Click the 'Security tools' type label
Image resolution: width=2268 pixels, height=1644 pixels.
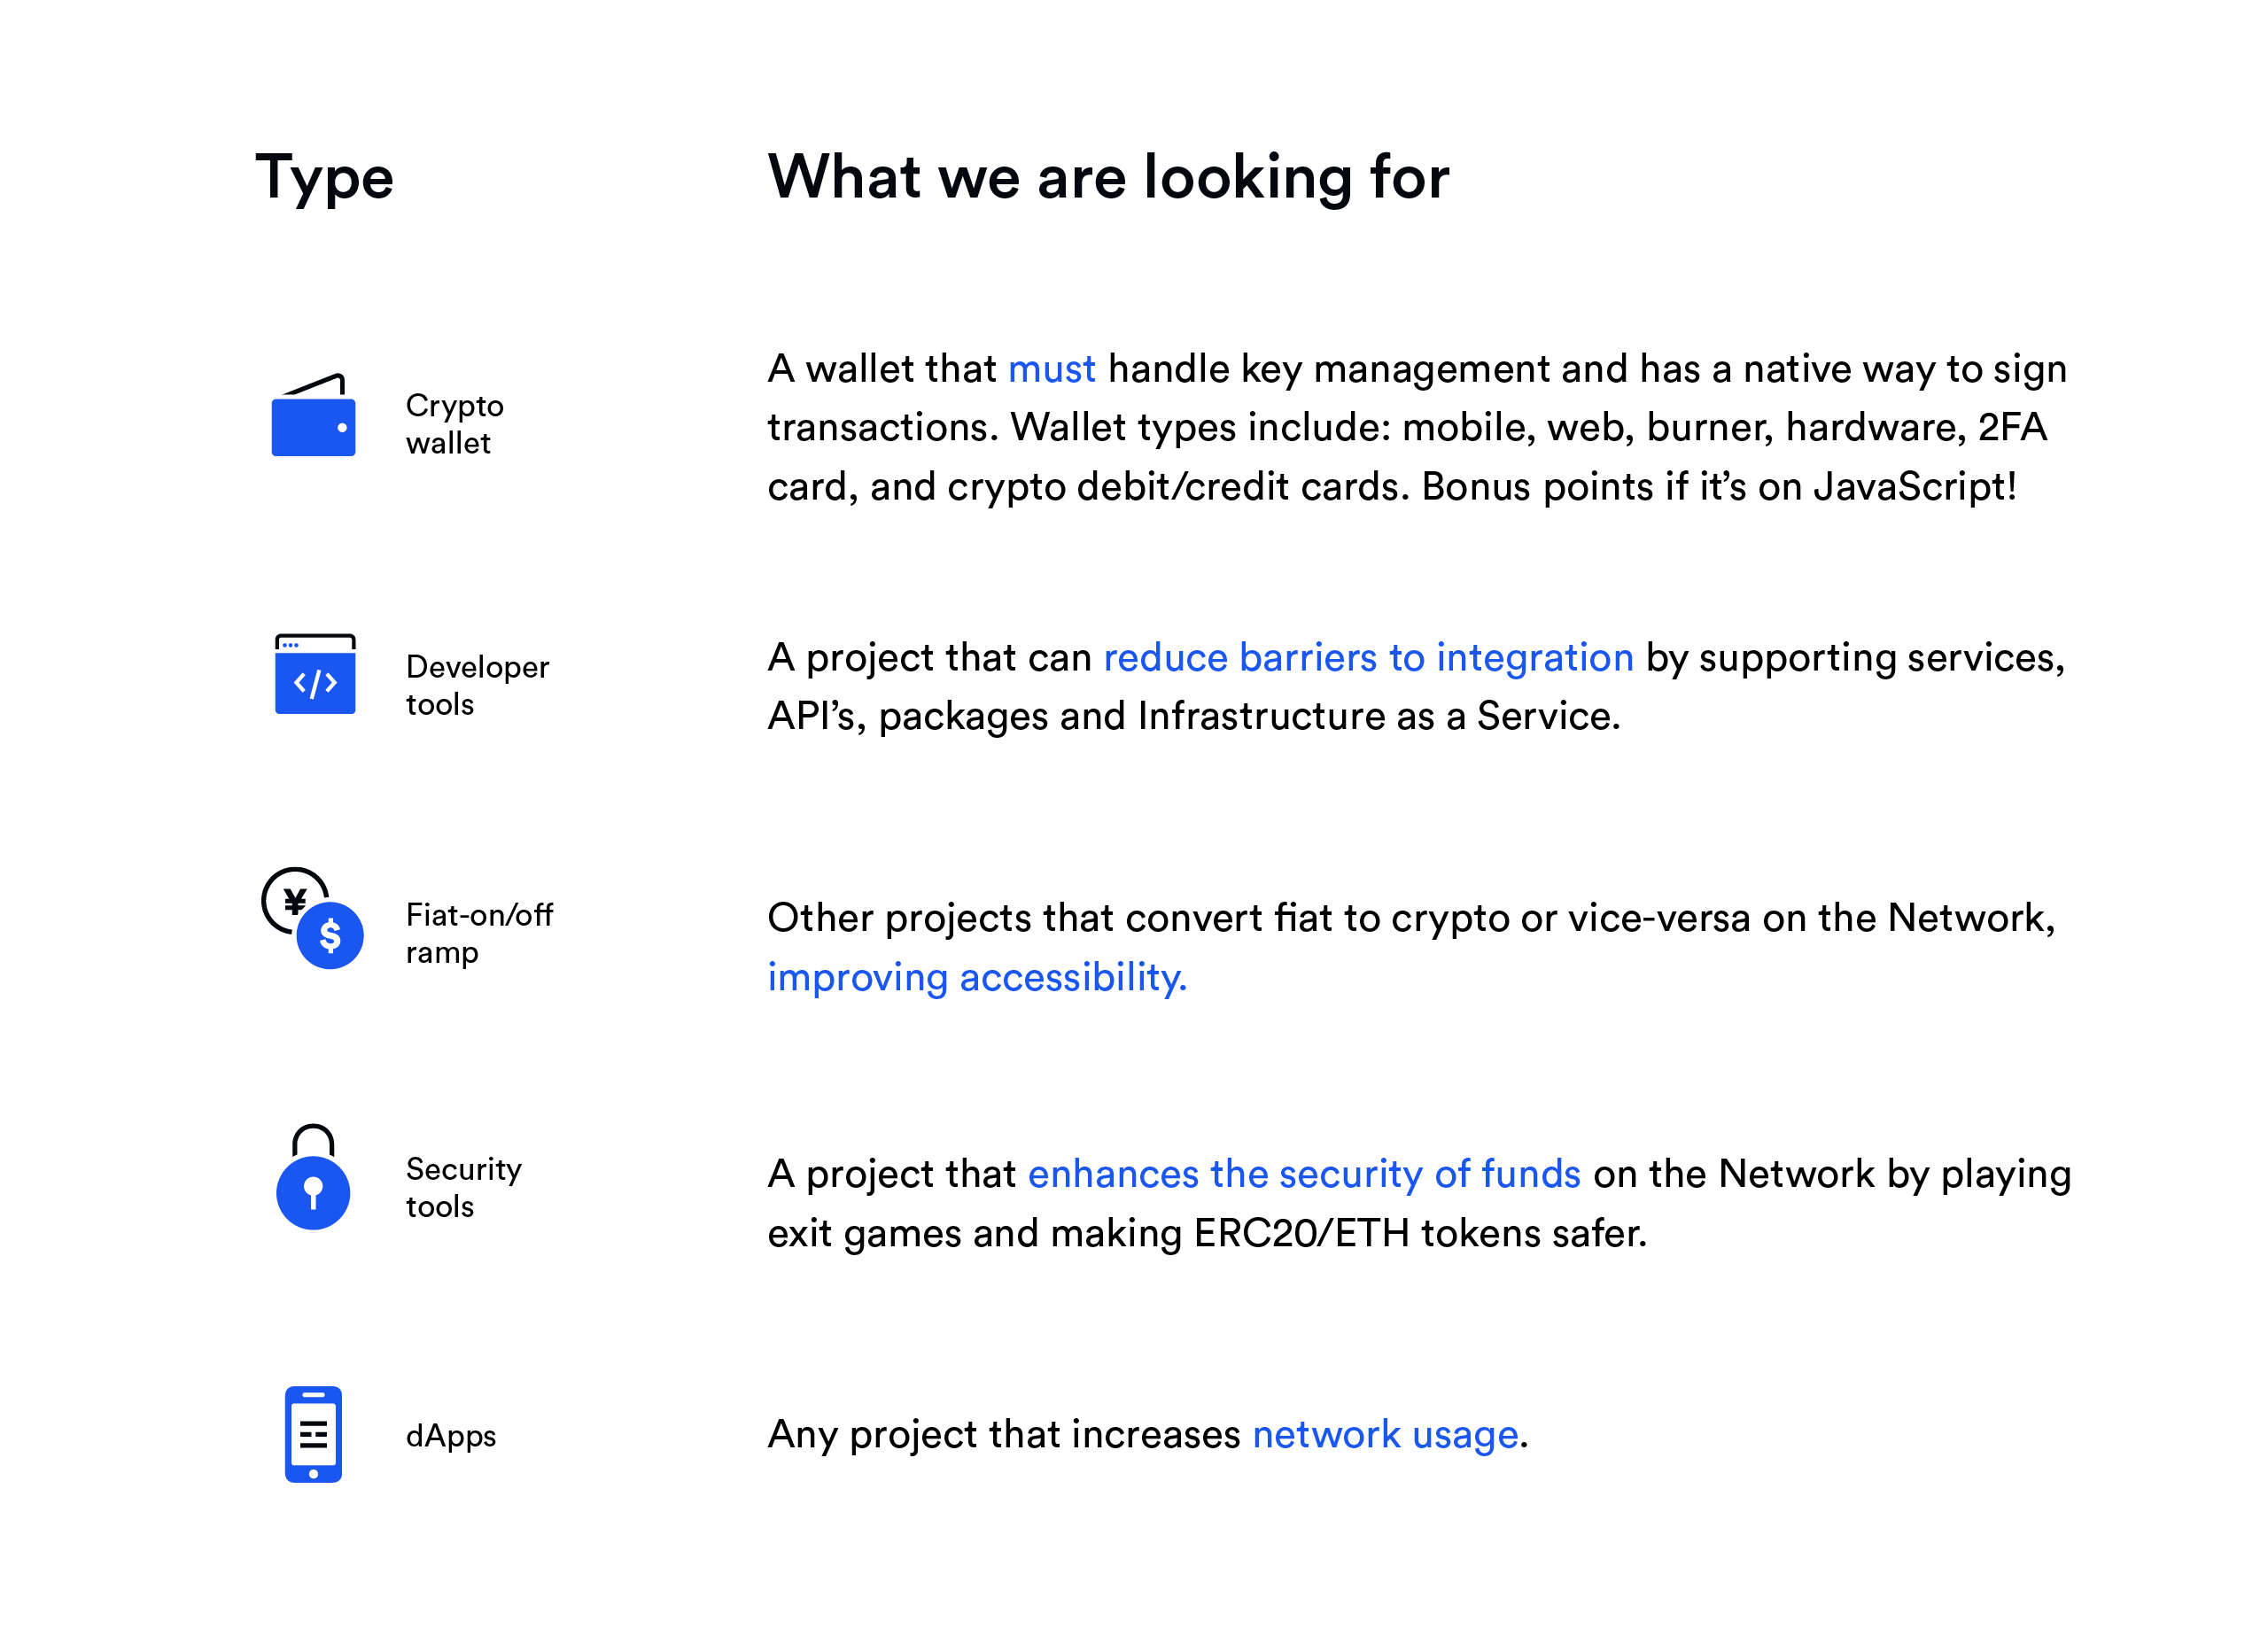463,1187
